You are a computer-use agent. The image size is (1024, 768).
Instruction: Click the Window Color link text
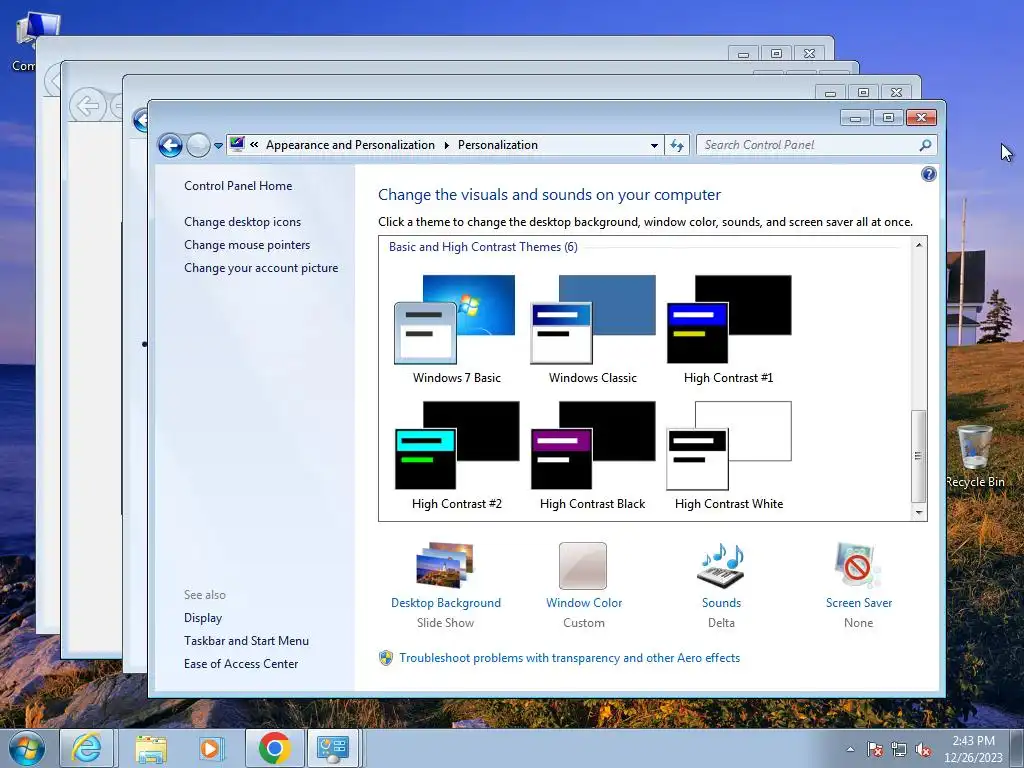tap(584, 603)
